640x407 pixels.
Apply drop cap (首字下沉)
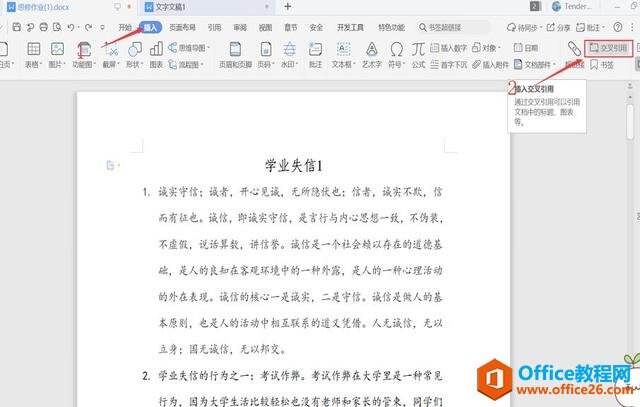coord(449,64)
